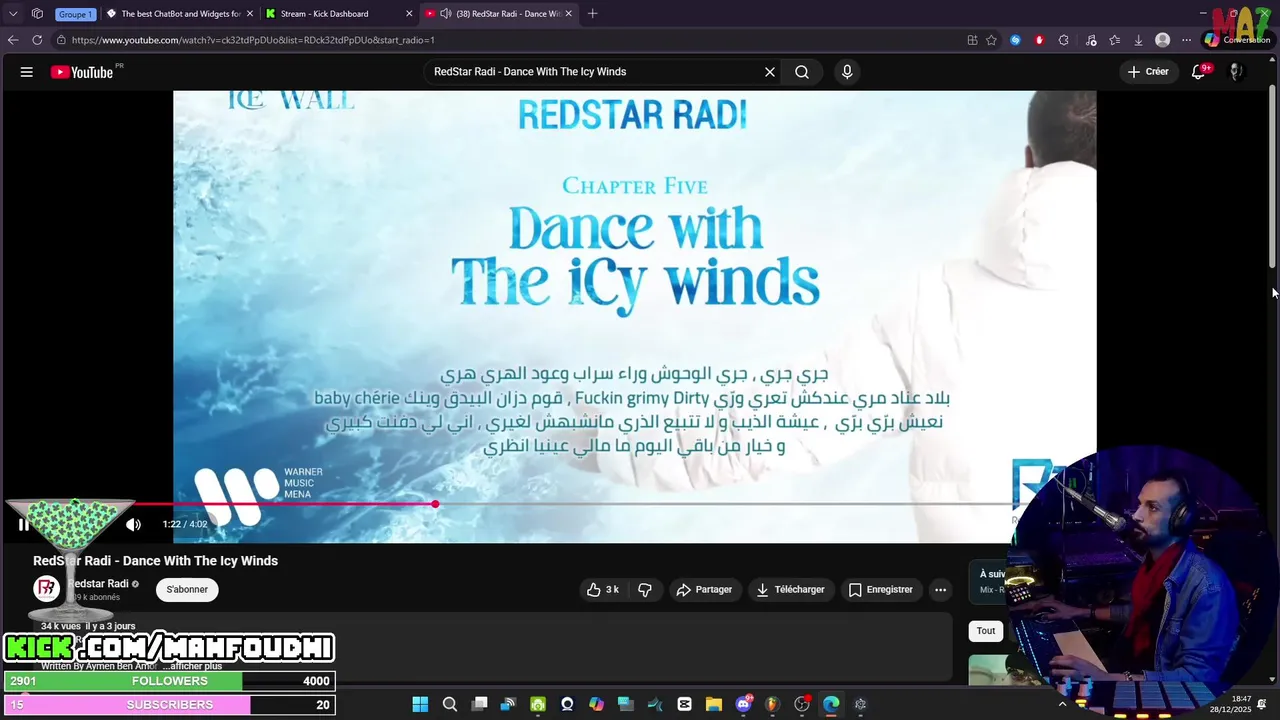Open the Créer button
1280x720 pixels.
click(x=1148, y=72)
